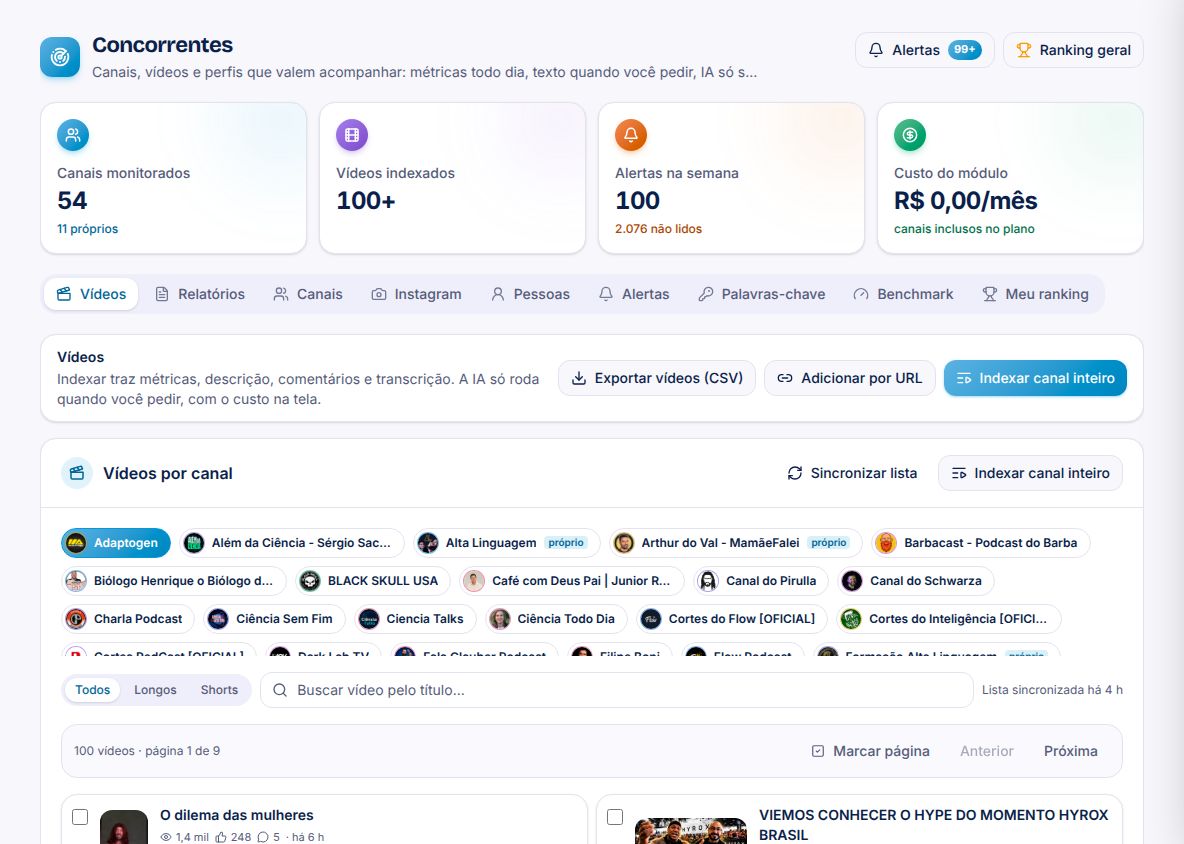The width and height of the screenshot is (1184, 844).
Task: Click Sincronizar lista button
Action: click(x=852, y=473)
